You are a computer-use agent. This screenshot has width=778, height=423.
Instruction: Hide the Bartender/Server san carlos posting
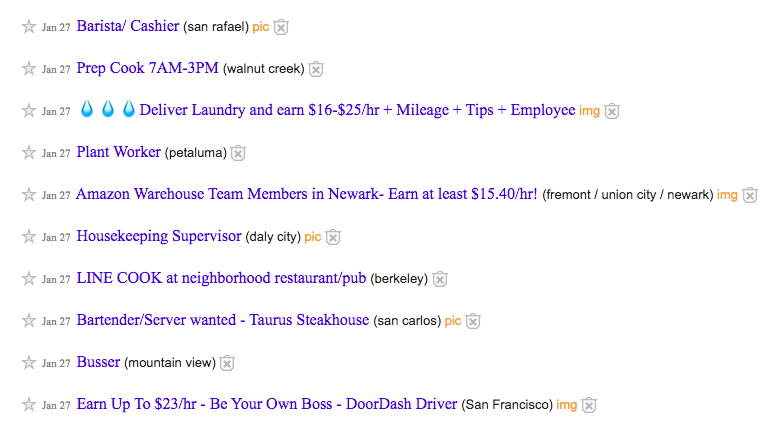click(473, 321)
